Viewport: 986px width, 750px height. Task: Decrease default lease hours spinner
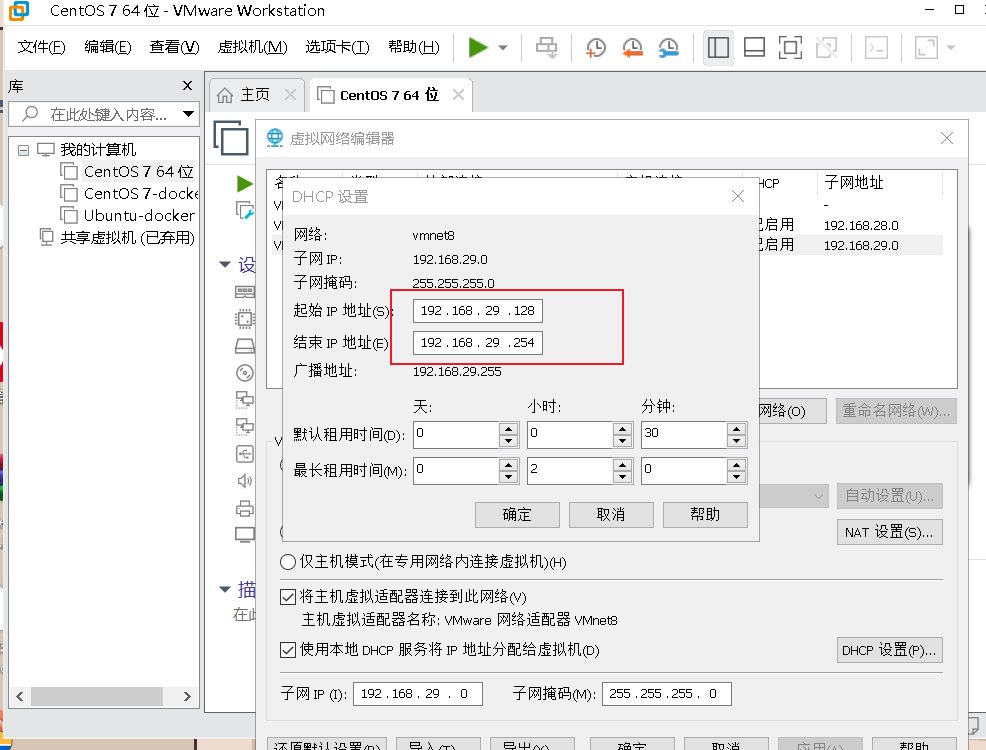[x=623, y=441]
